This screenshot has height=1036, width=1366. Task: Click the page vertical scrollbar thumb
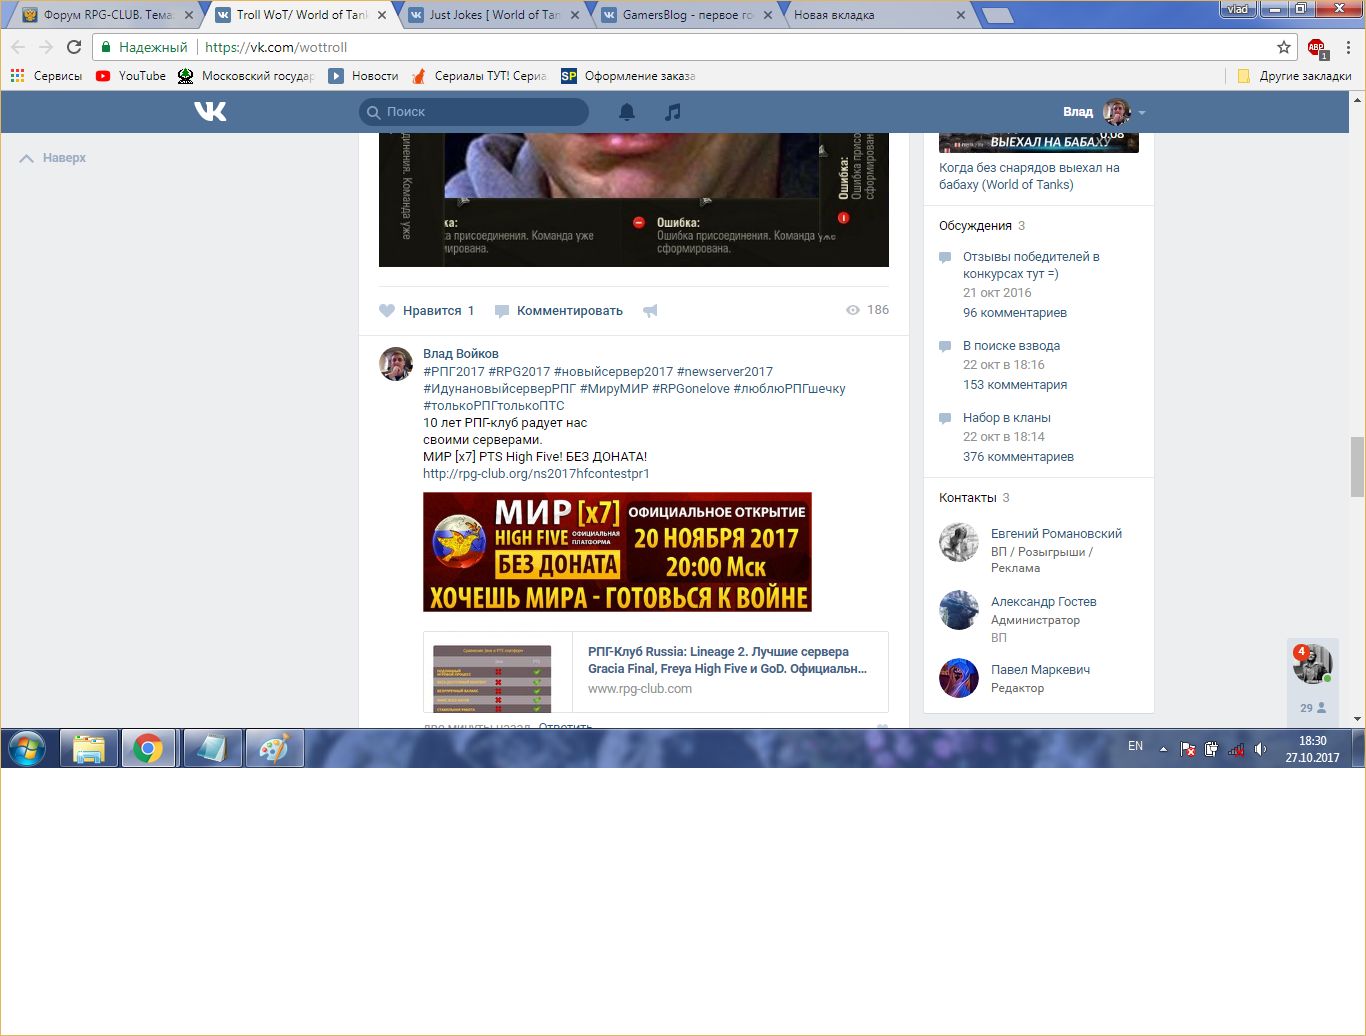tap(1357, 467)
